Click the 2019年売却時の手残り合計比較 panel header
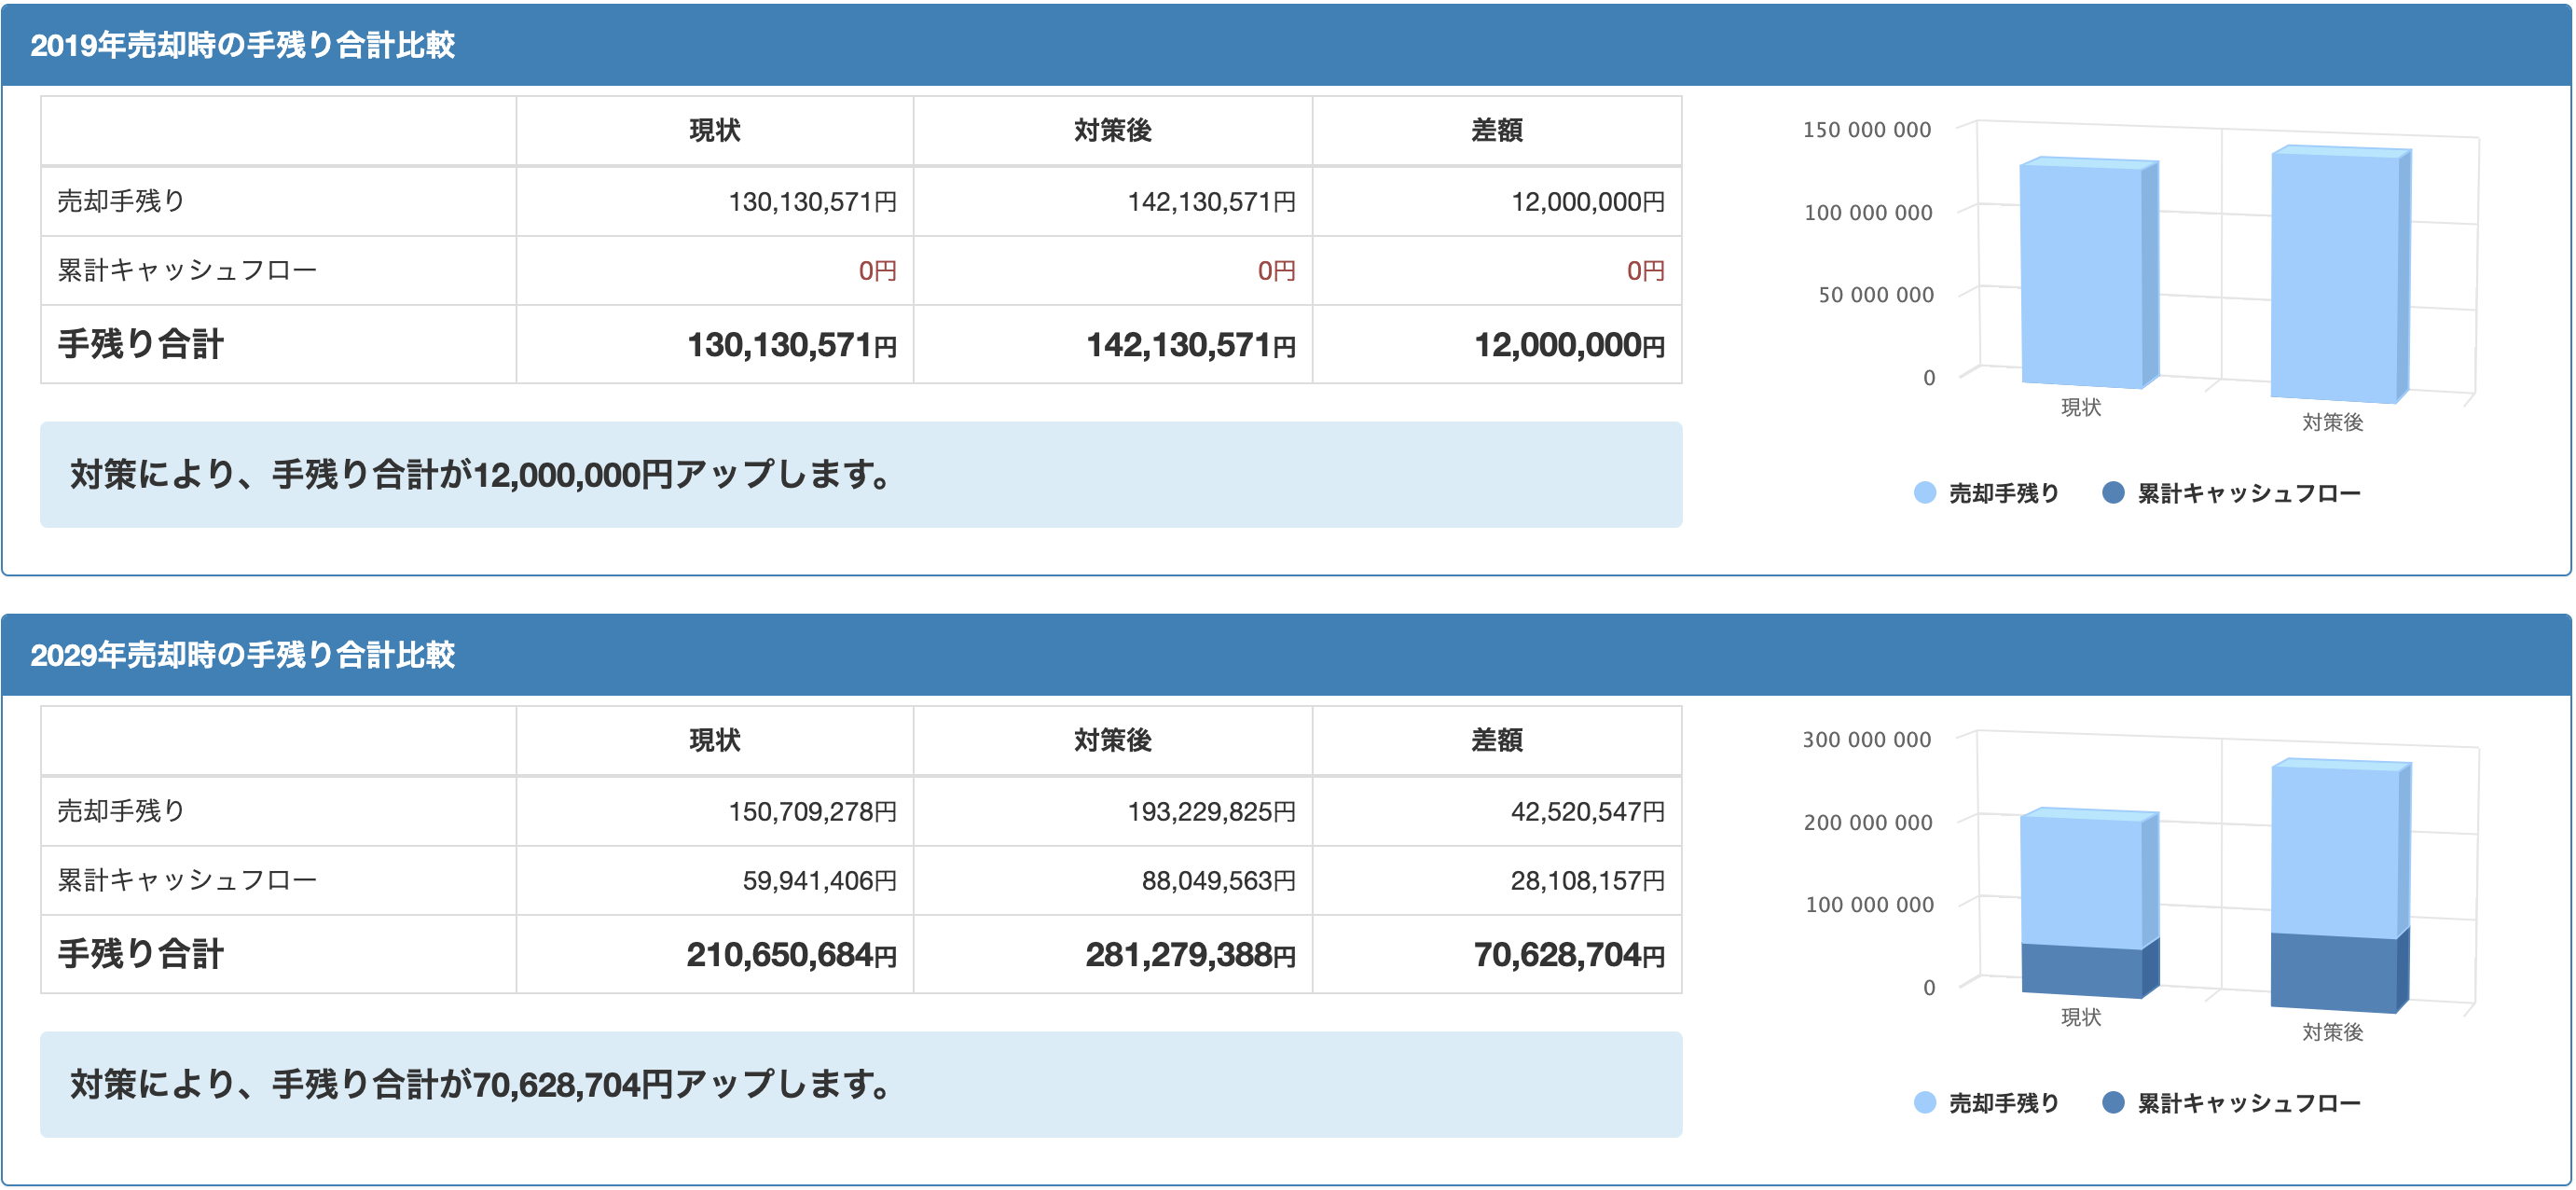The height and width of the screenshot is (1190, 2576). point(242,45)
